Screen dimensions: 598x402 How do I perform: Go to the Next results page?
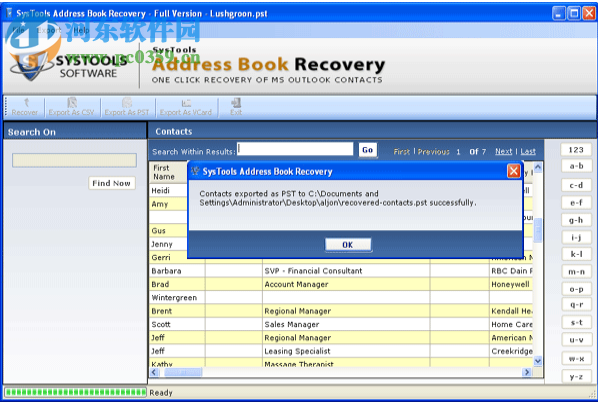point(503,151)
